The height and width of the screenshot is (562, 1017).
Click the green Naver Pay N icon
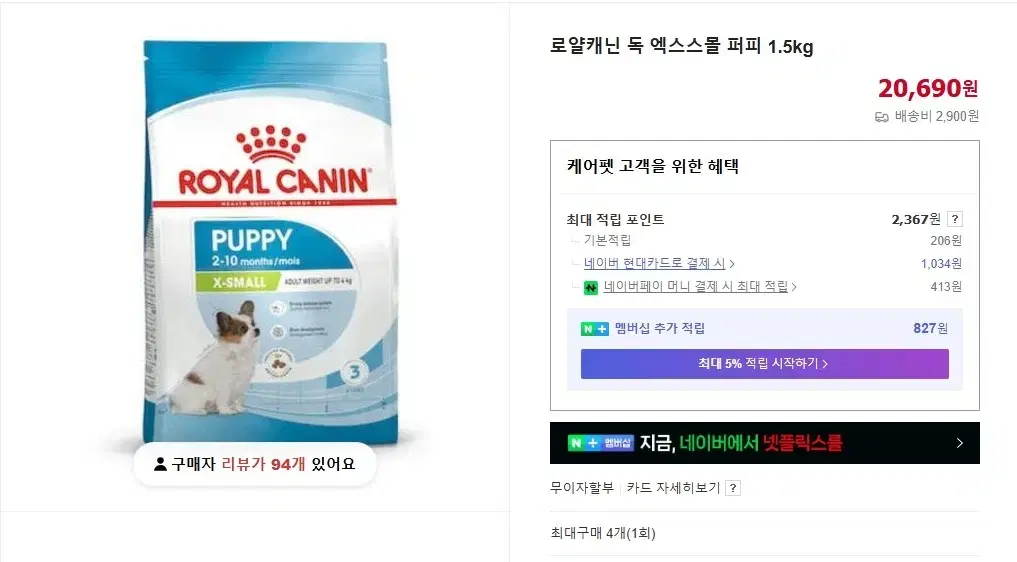coord(590,287)
